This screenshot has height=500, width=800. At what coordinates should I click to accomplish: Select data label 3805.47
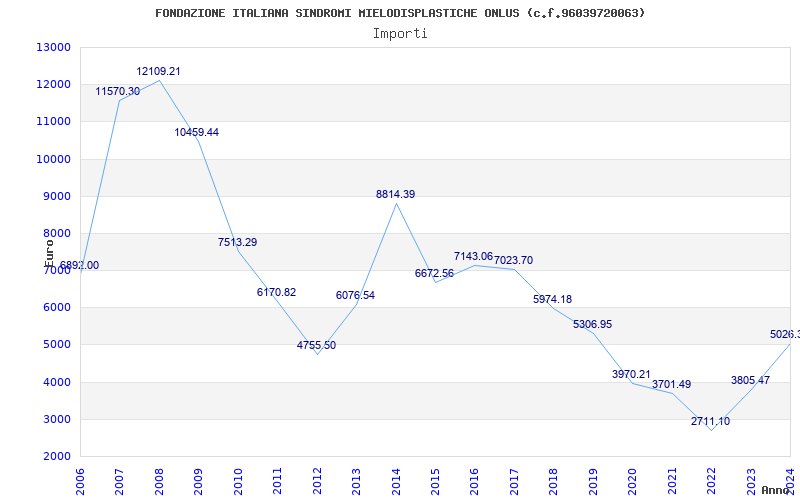coord(751,381)
